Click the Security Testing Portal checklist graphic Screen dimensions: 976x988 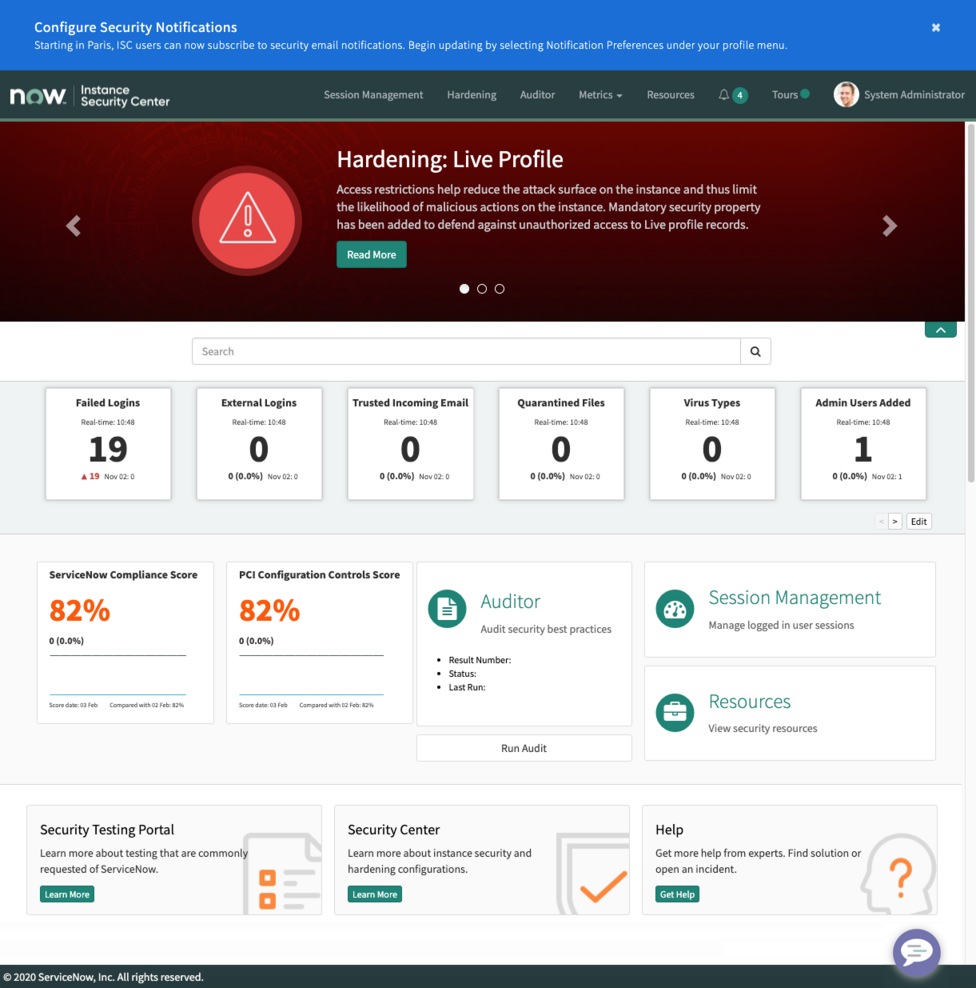click(282, 873)
